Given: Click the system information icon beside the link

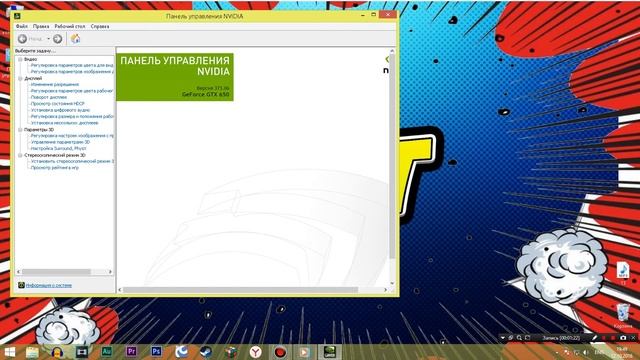Looking at the screenshot, I should point(21,285).
